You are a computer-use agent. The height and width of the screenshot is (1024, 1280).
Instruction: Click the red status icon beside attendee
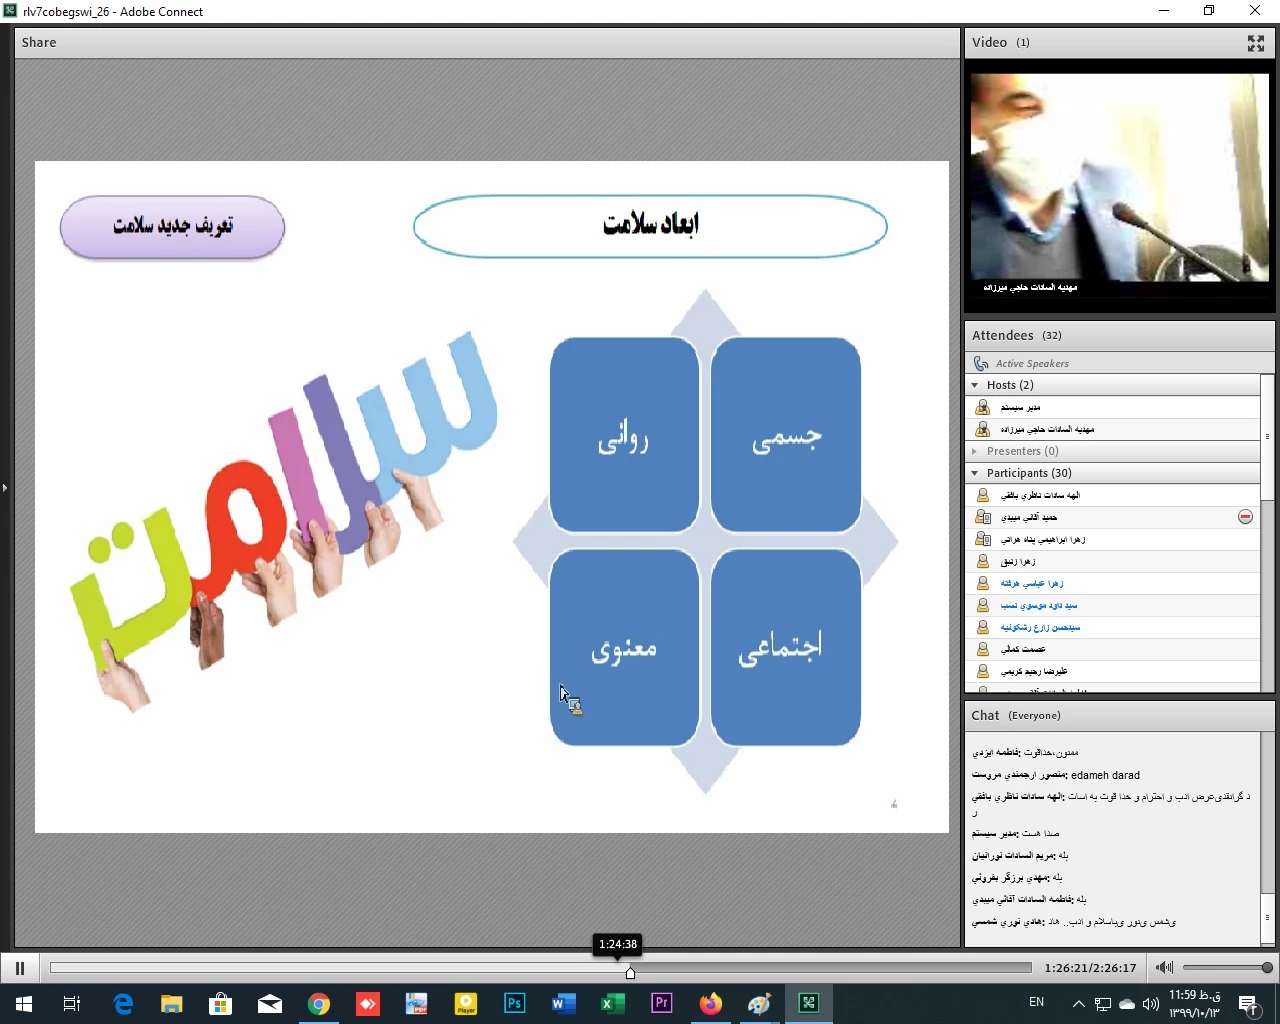click(x=1245, y=517)
